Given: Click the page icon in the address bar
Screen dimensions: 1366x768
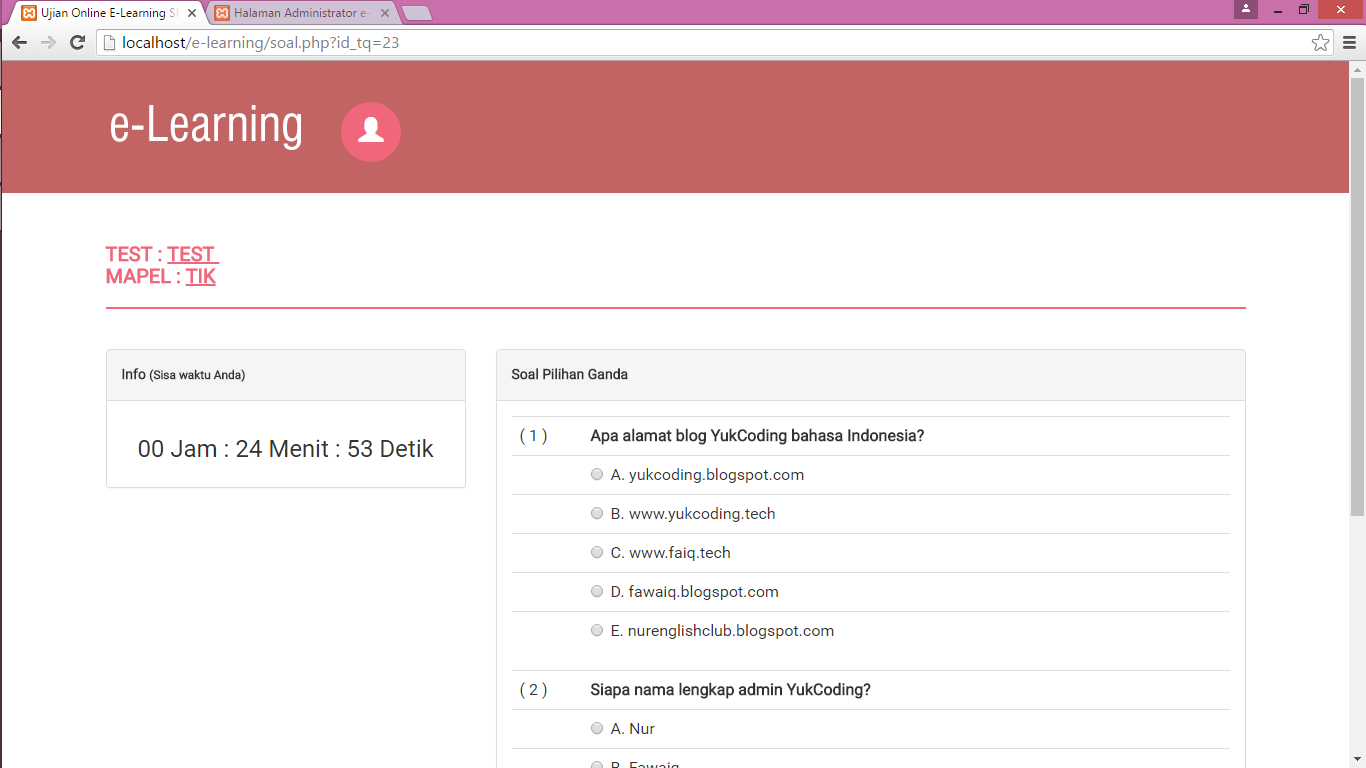Looking at the screenshot, I should (110, 42).
